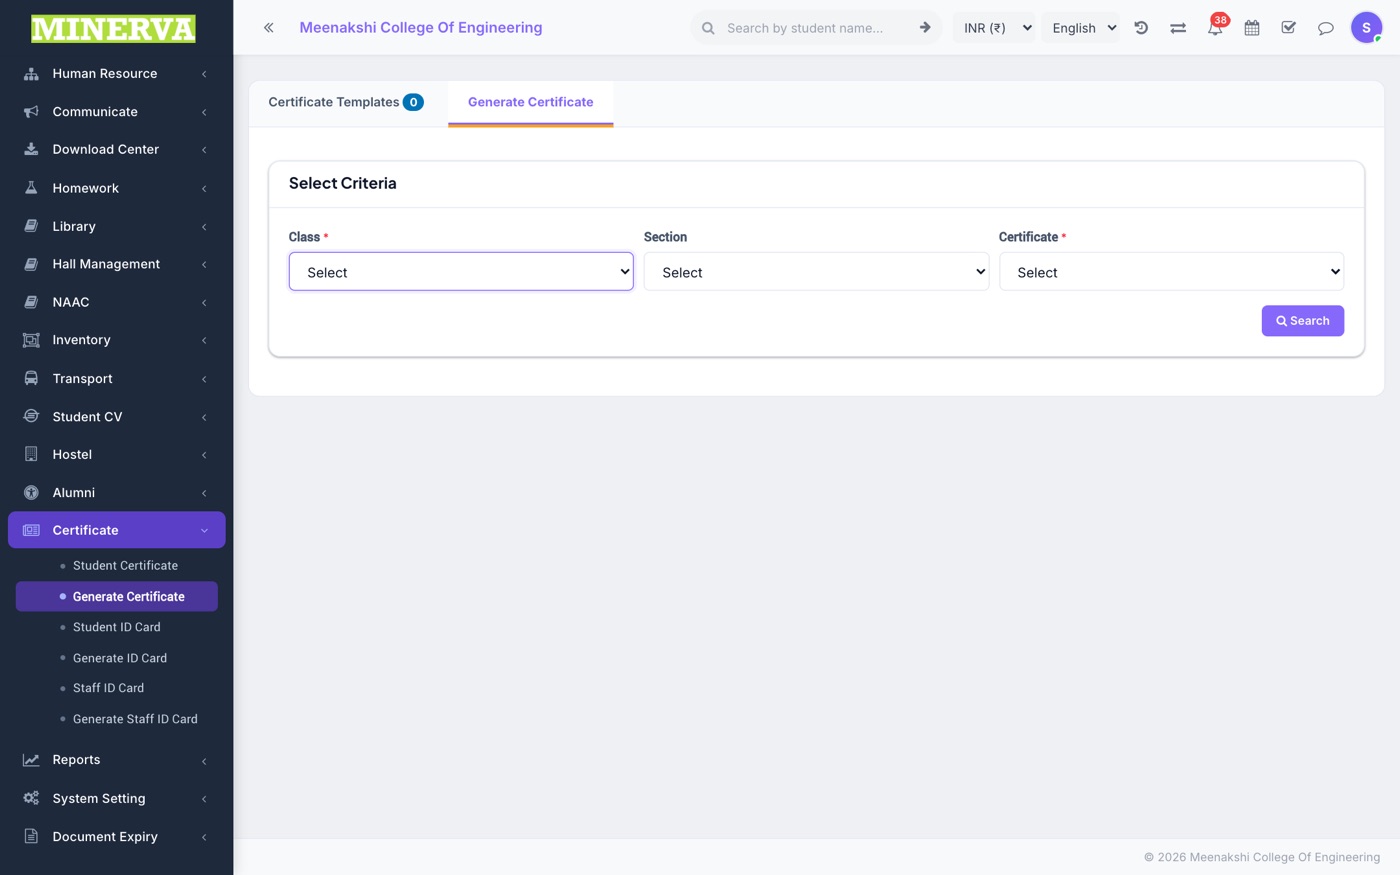Open the Communicate menu
Viewport: 1400px width, 875px height.
coord(117,112)
